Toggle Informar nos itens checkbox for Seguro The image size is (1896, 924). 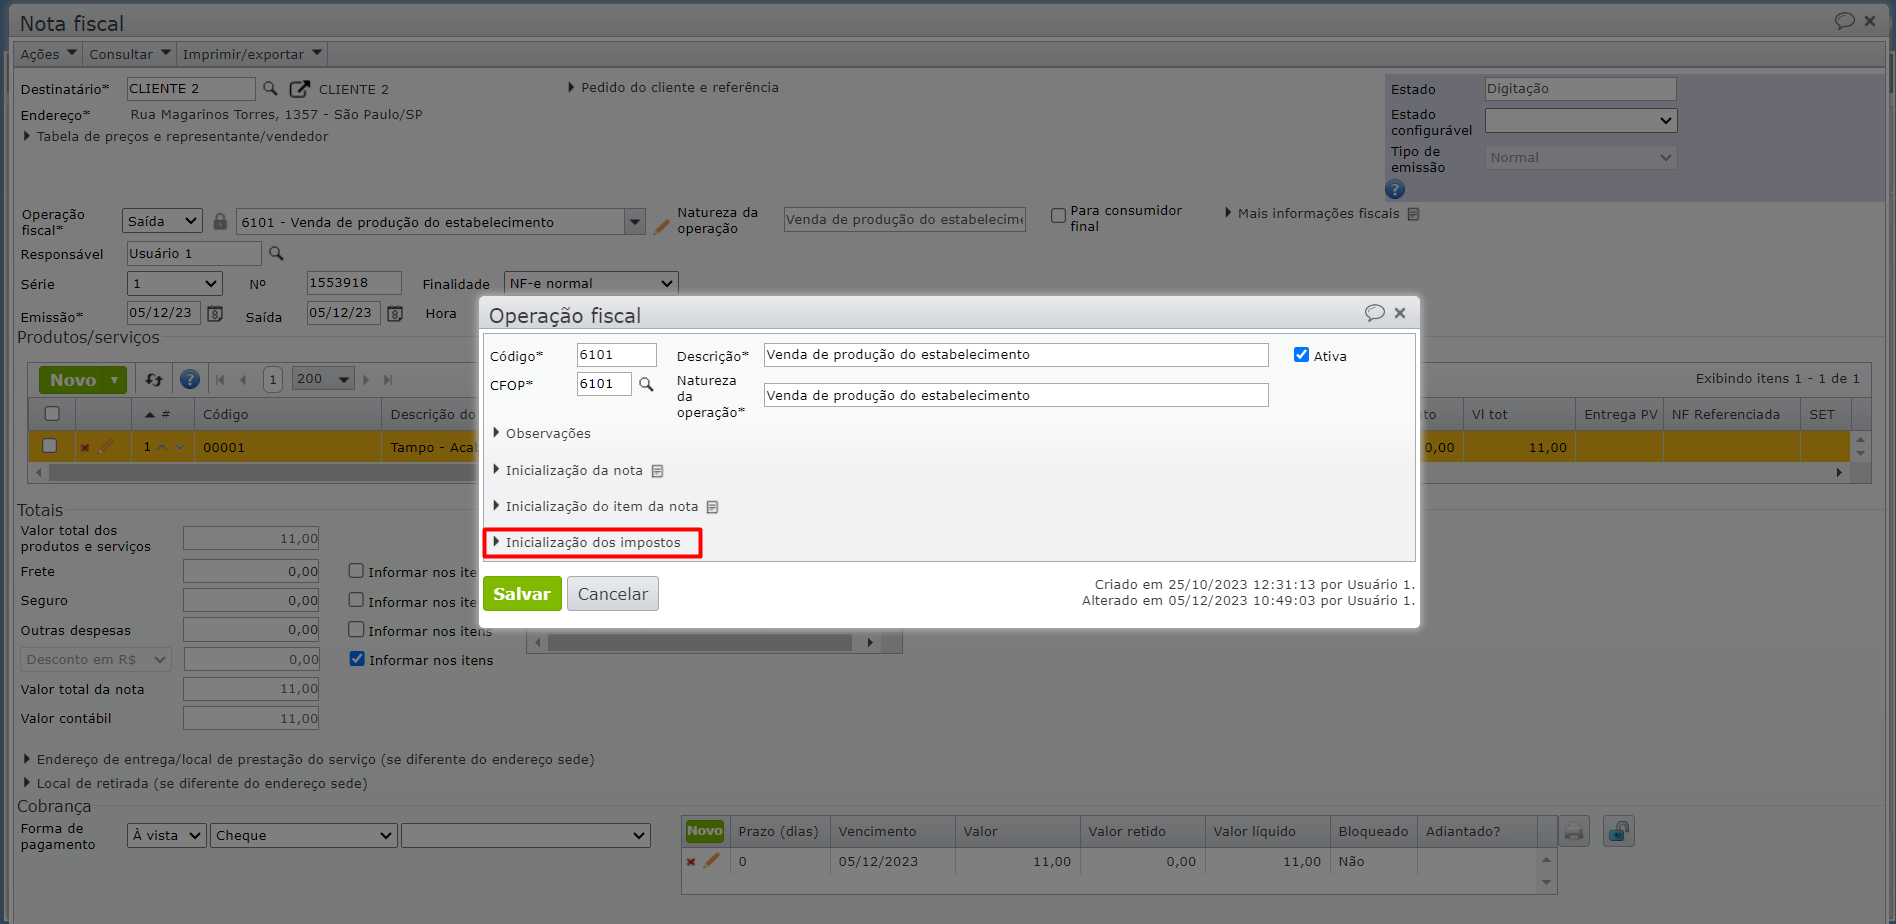[356, 600]
